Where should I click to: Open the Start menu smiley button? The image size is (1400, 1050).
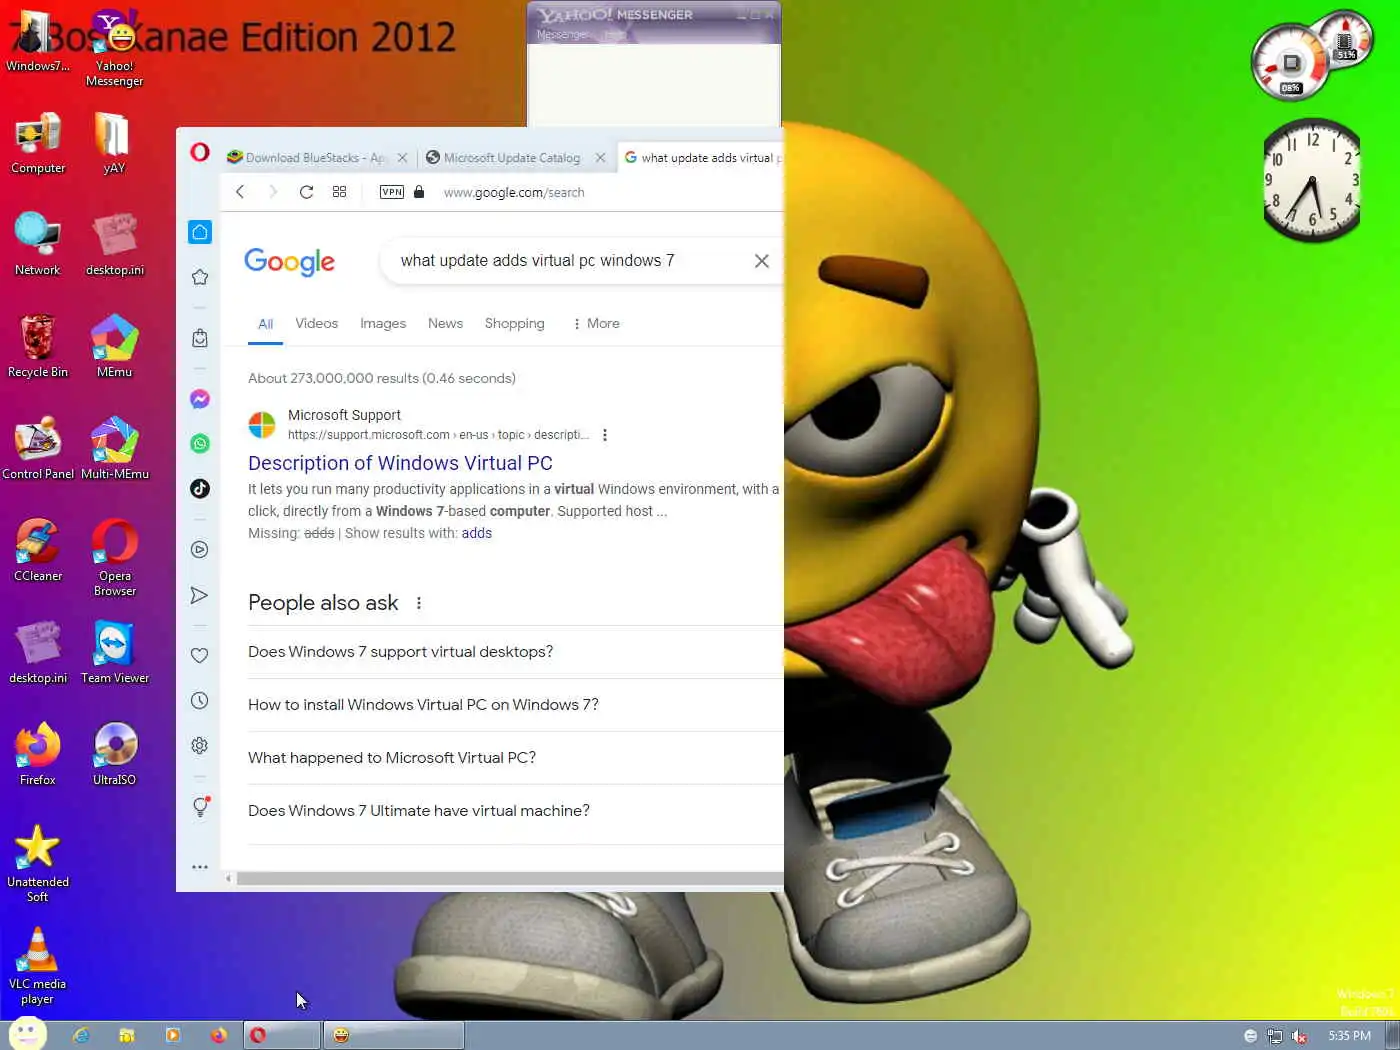tap(27, 1034)
